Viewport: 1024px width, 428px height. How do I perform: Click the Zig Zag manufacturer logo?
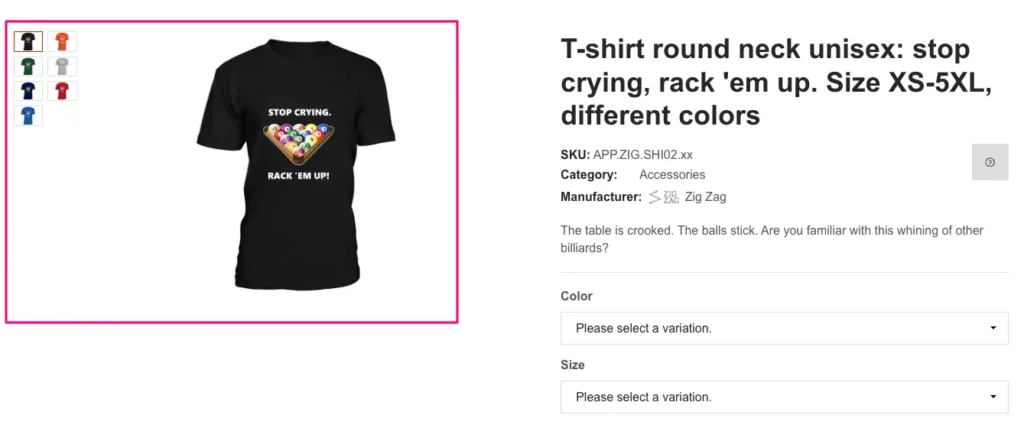[x=663, y=197]
